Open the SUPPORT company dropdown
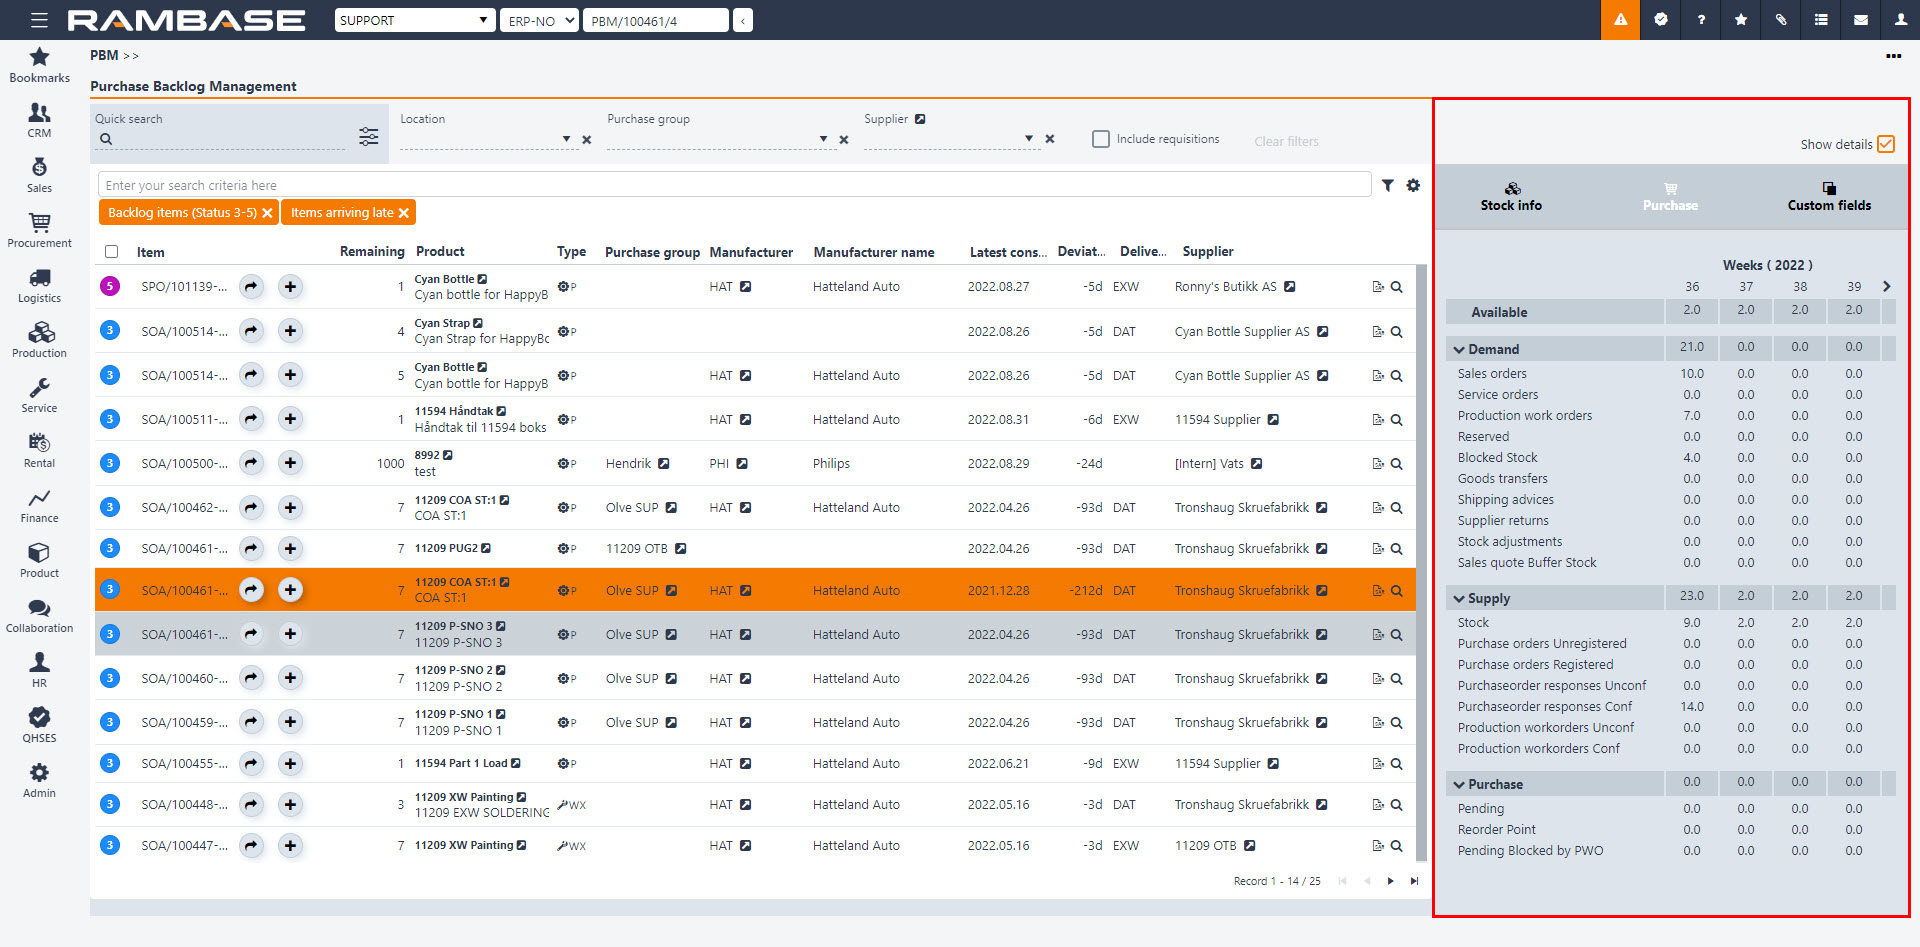The image size is (1920, 947). click(414, 20)
